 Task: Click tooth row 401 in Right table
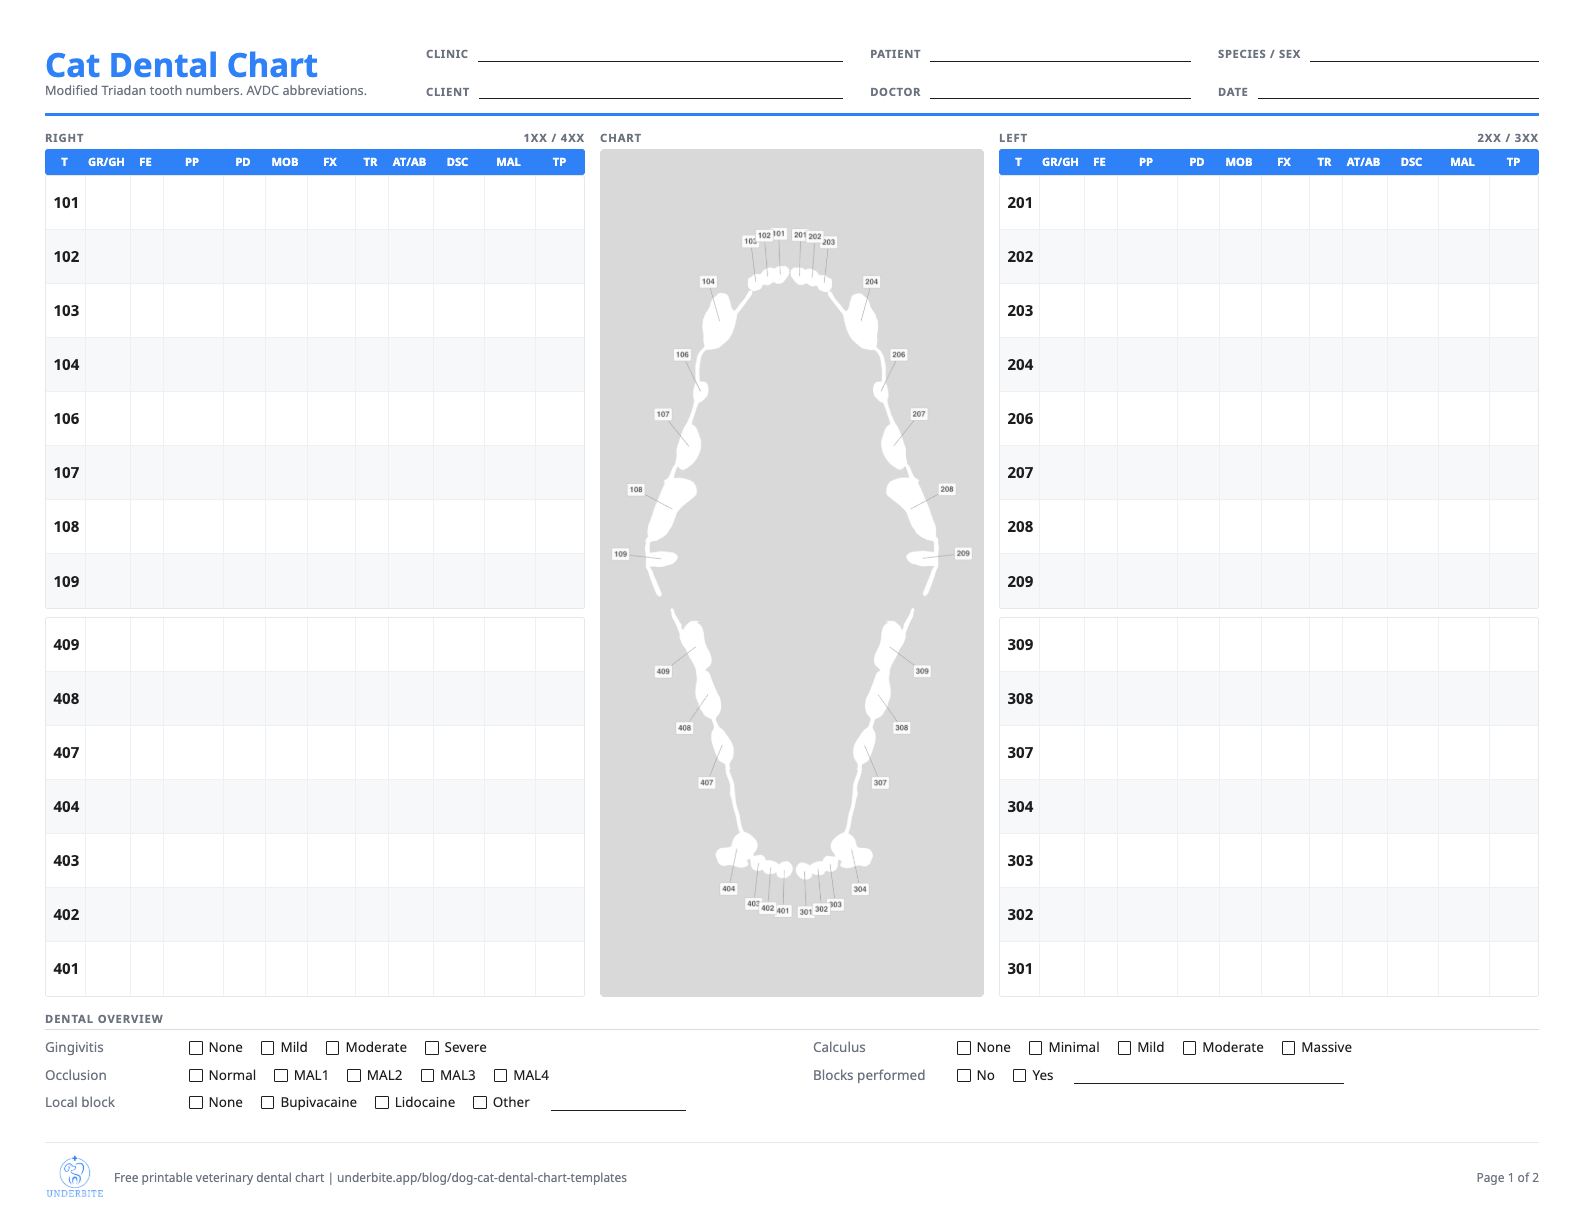point(315,969)
